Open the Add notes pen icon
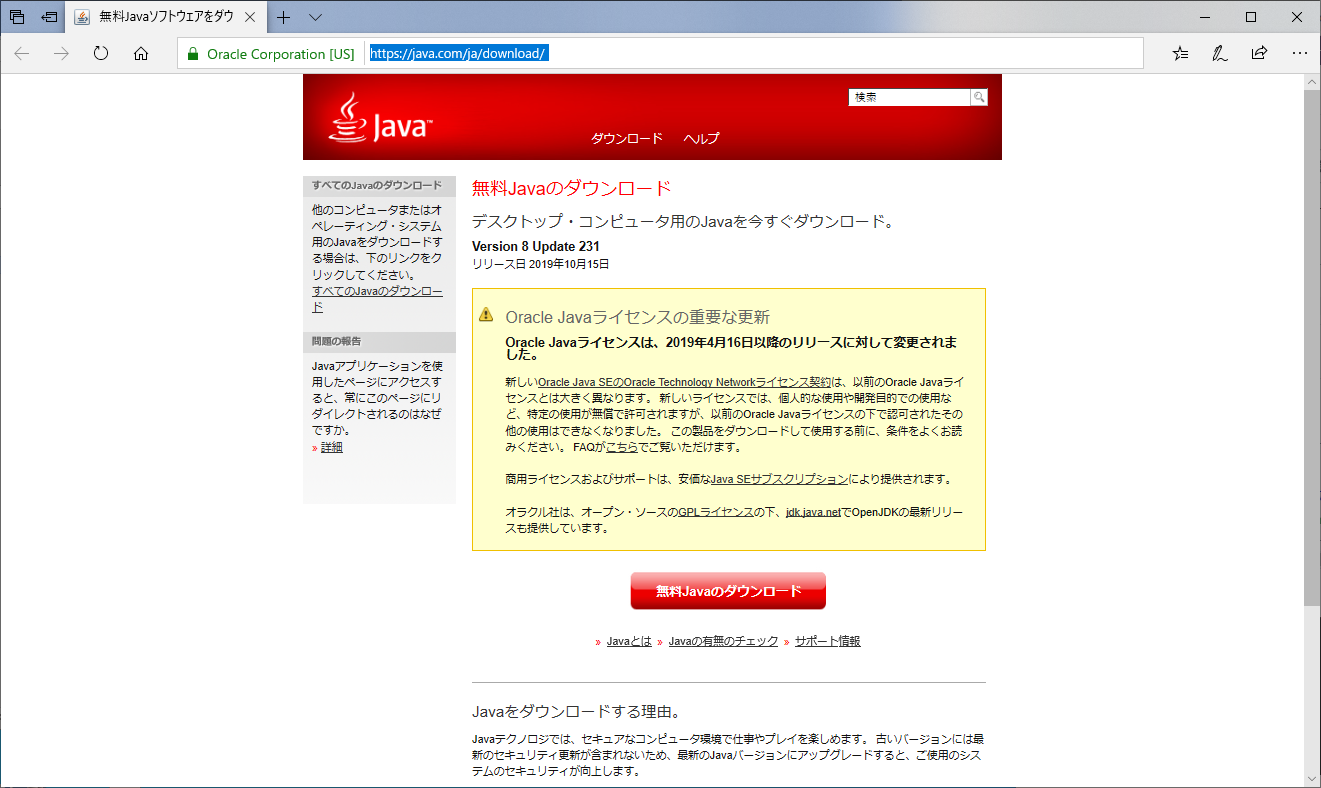 [1220, 54]
